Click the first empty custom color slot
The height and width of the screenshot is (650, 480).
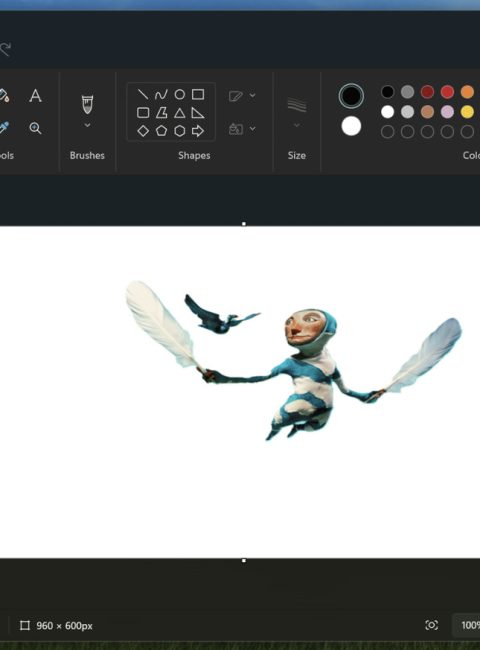tap(388, 132)
